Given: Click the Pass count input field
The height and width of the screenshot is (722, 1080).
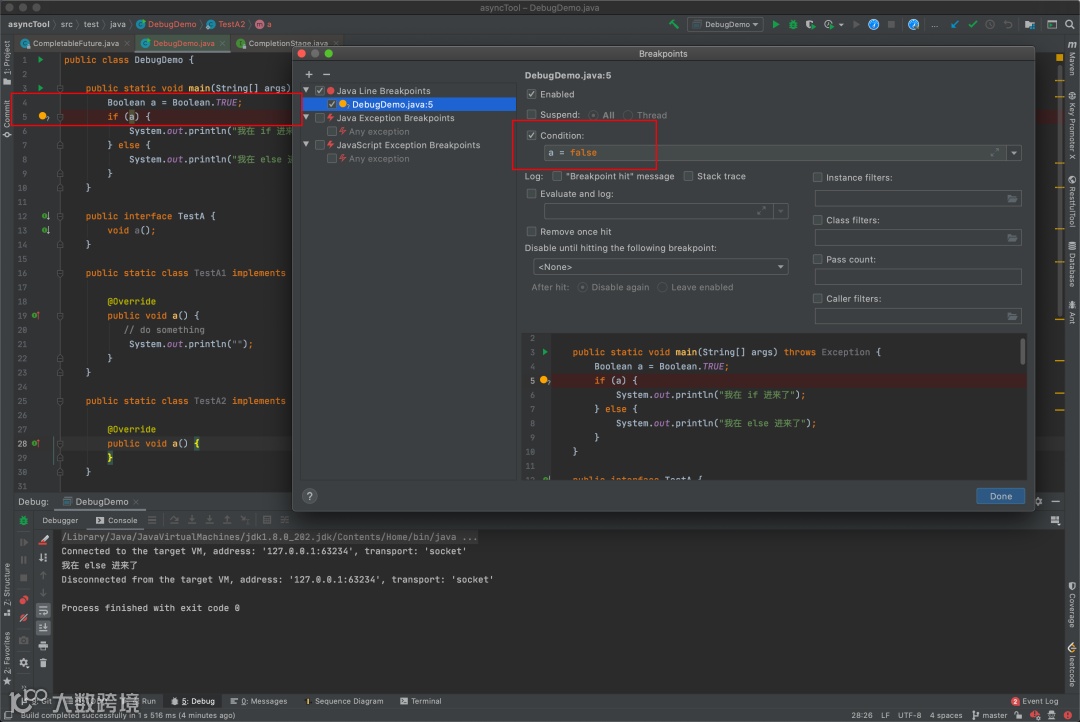Looking at the screenshot, I should pos(918,277).
